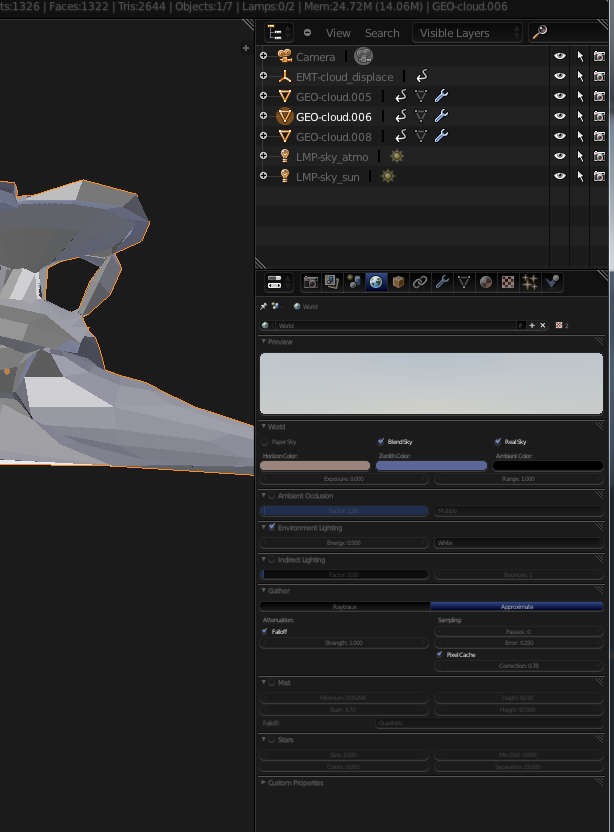Expand the LMP-sky_atmo tree item
Screen dimensions: 614x832
[x=263, y=156]
